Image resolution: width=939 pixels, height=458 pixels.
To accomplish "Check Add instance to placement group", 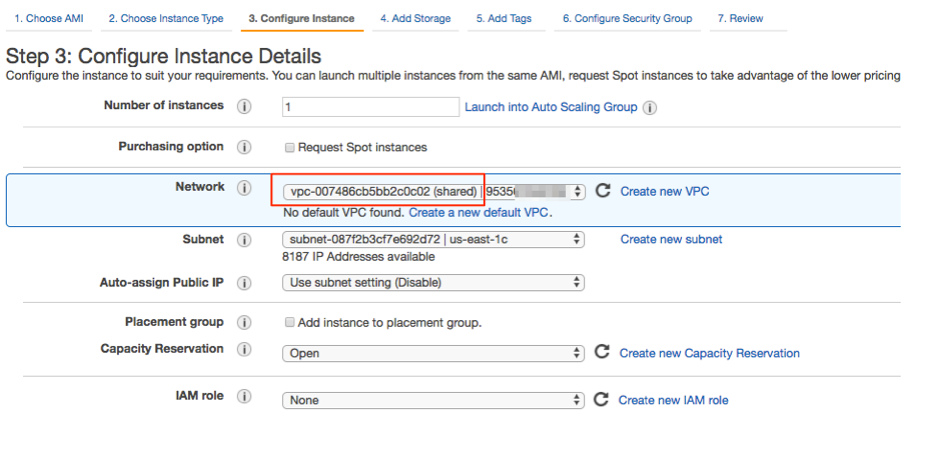I will point(289,323).
